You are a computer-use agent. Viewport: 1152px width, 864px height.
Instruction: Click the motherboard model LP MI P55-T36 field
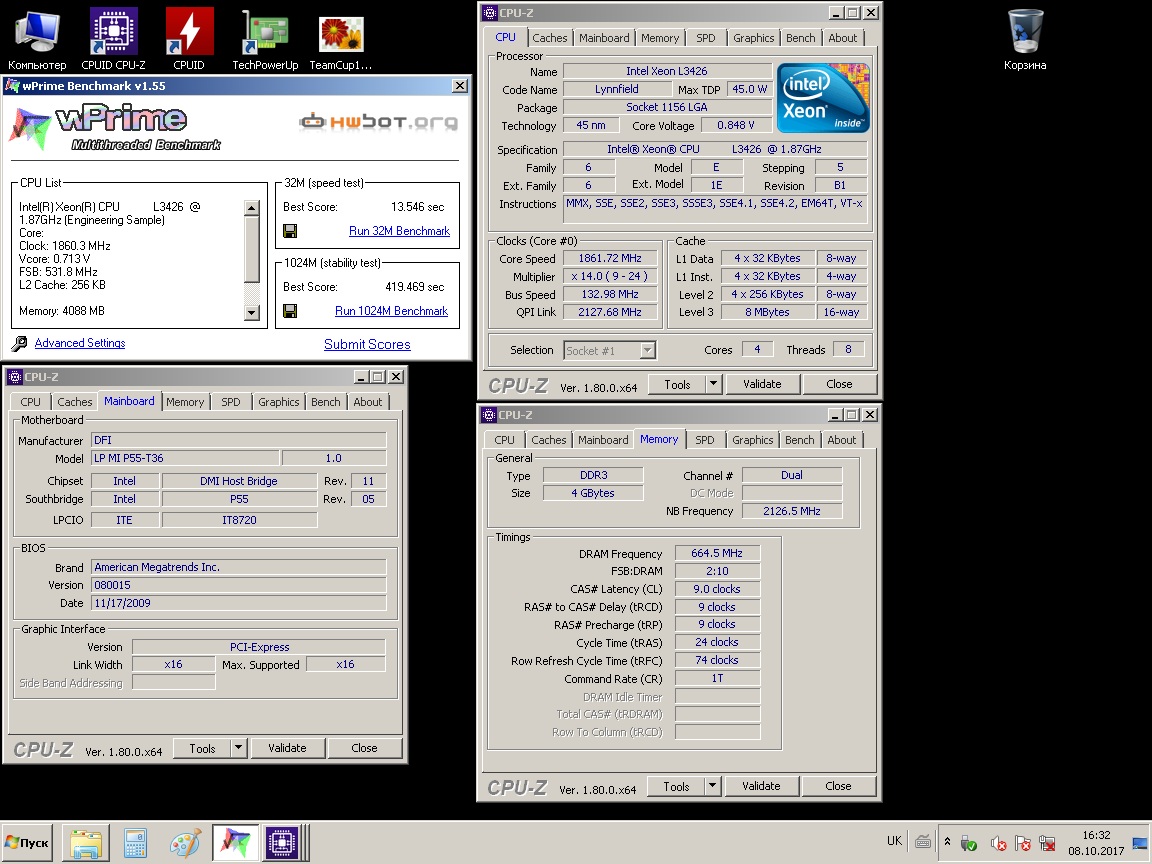pyautogui.click(x=185, y=458)
